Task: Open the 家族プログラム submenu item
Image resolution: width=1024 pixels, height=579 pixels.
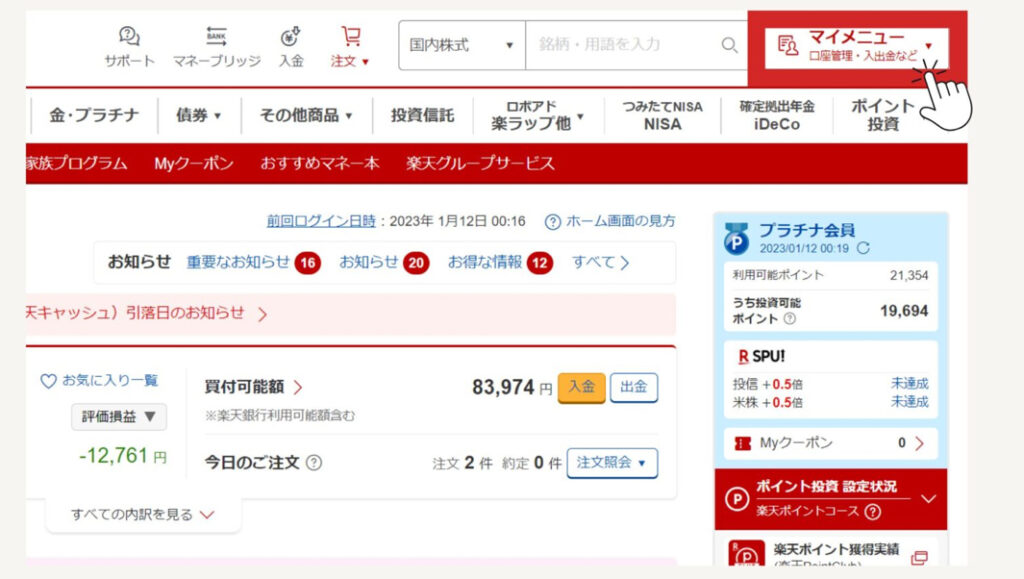Action: pyautogui.click(x=77, y=163)
